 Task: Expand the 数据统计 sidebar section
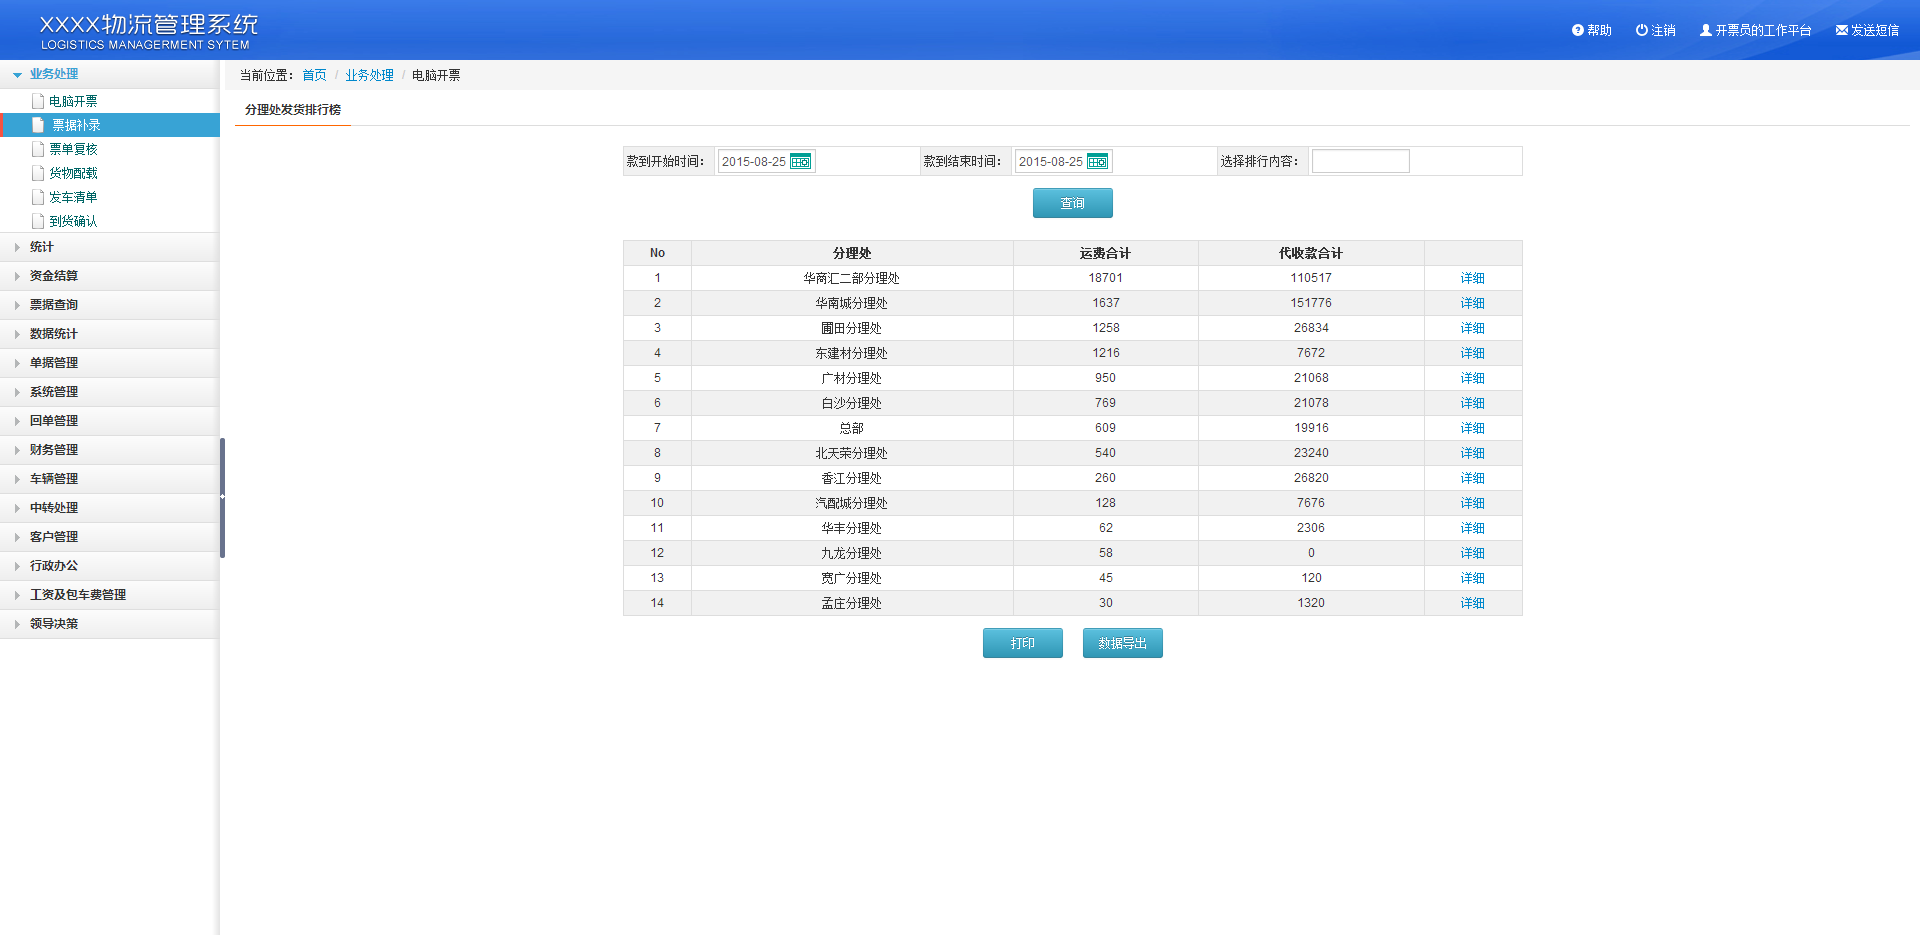coord(109,334)
